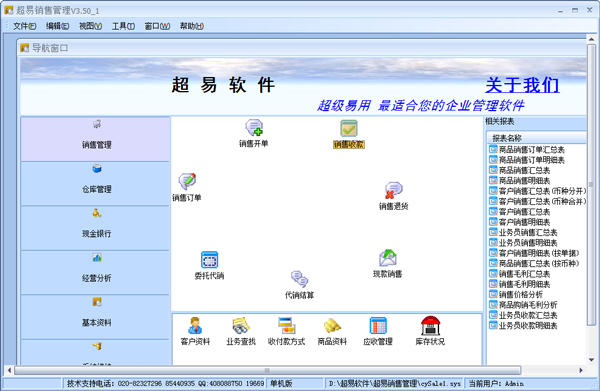Select 仓库管理 sidebar module
This screenshot has width=600, height=391.
coord(95,184)
